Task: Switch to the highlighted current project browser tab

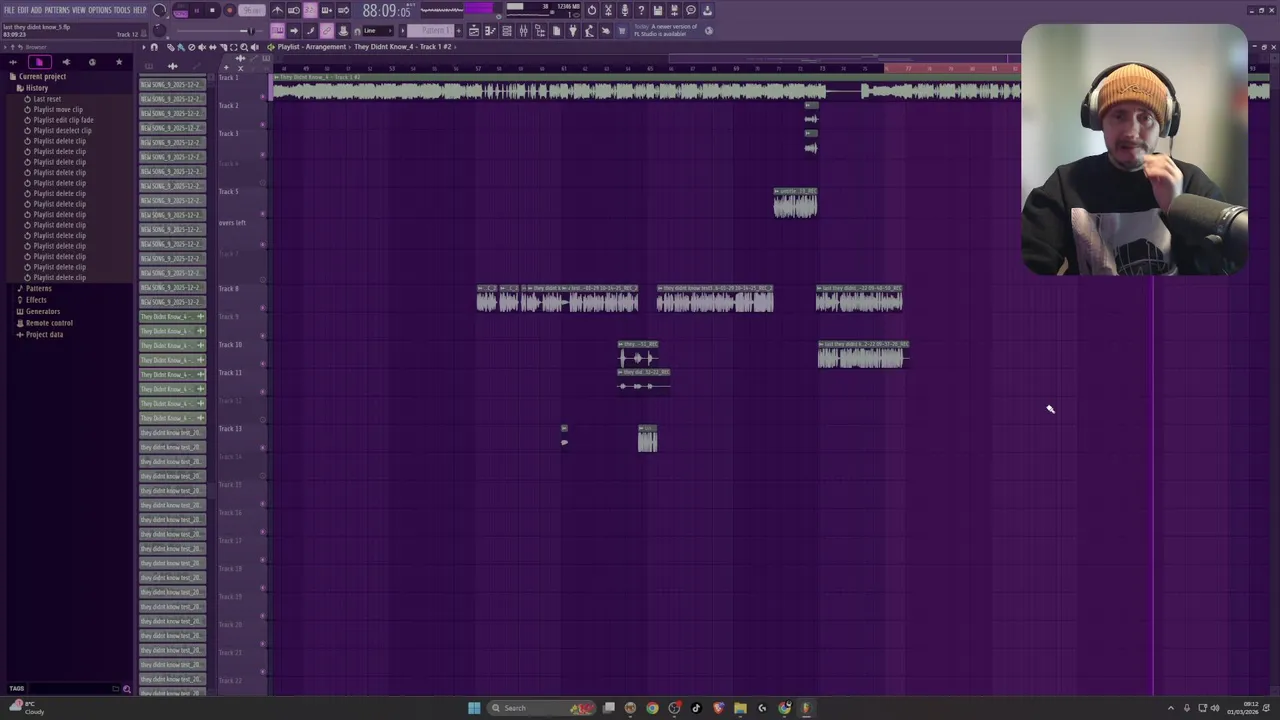Action: pyautogui.click(x=40, y=62)
